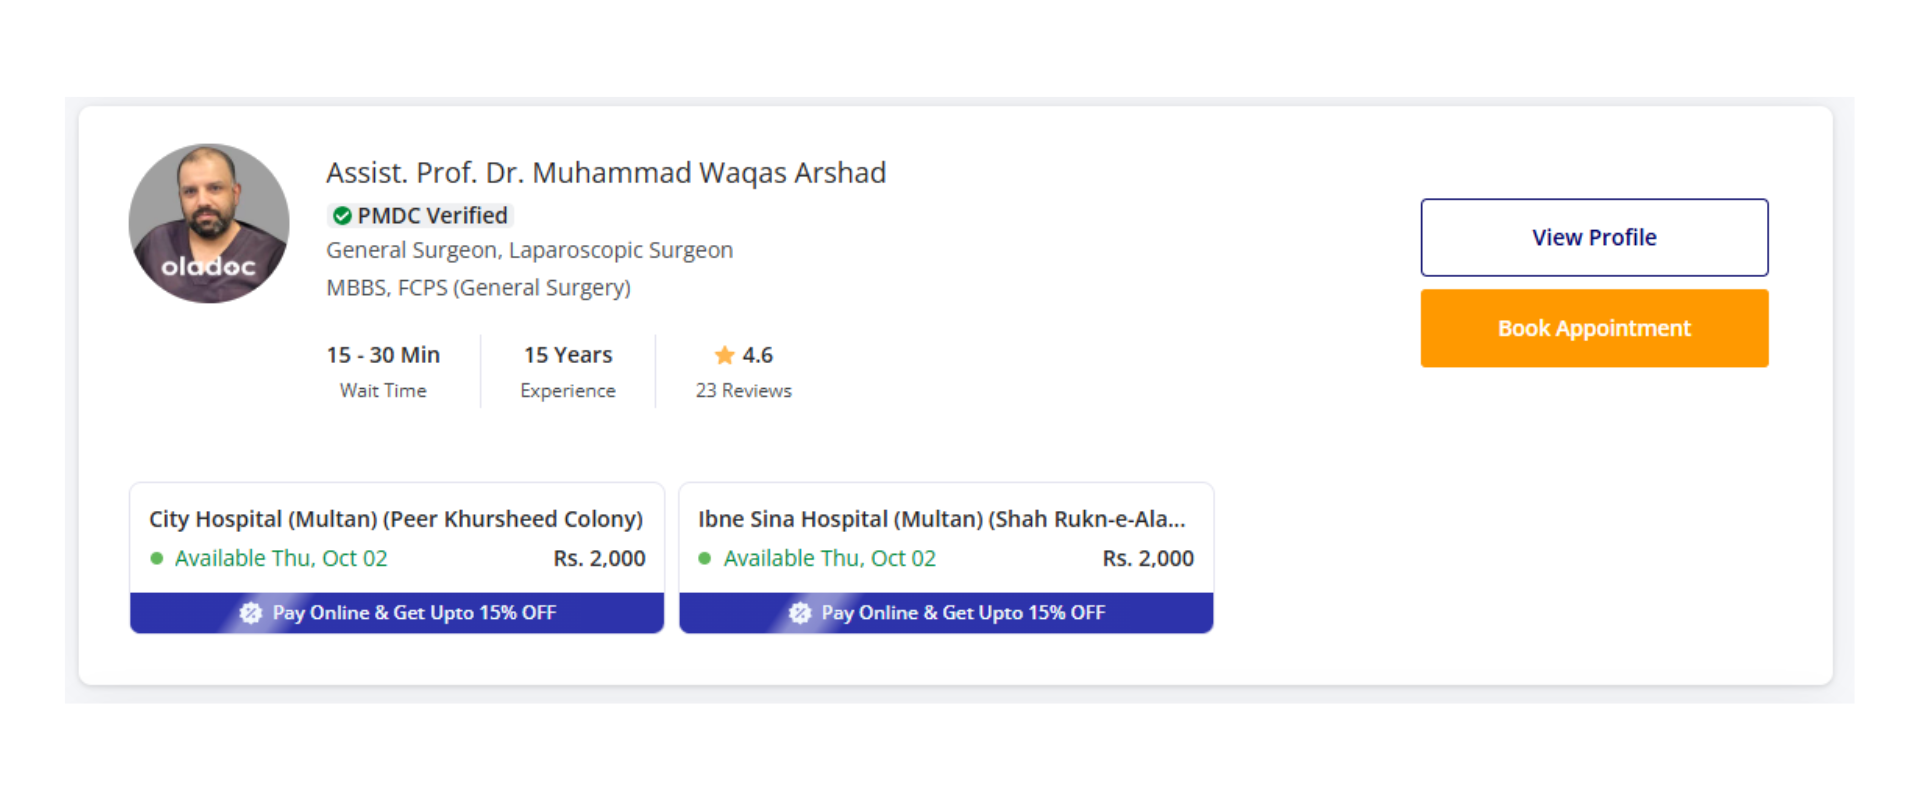Click Available Thu, Oct 02 under Ibne Sina
The width and height of the screenshot is (1920, 800).
829,559
